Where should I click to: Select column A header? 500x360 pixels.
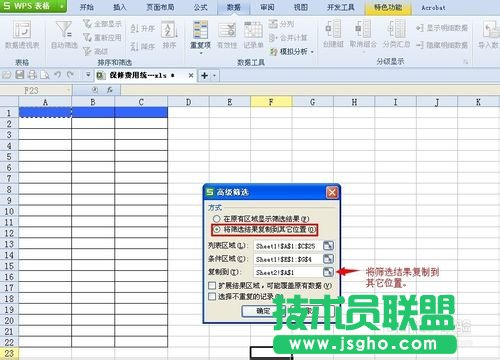(45, 102)
